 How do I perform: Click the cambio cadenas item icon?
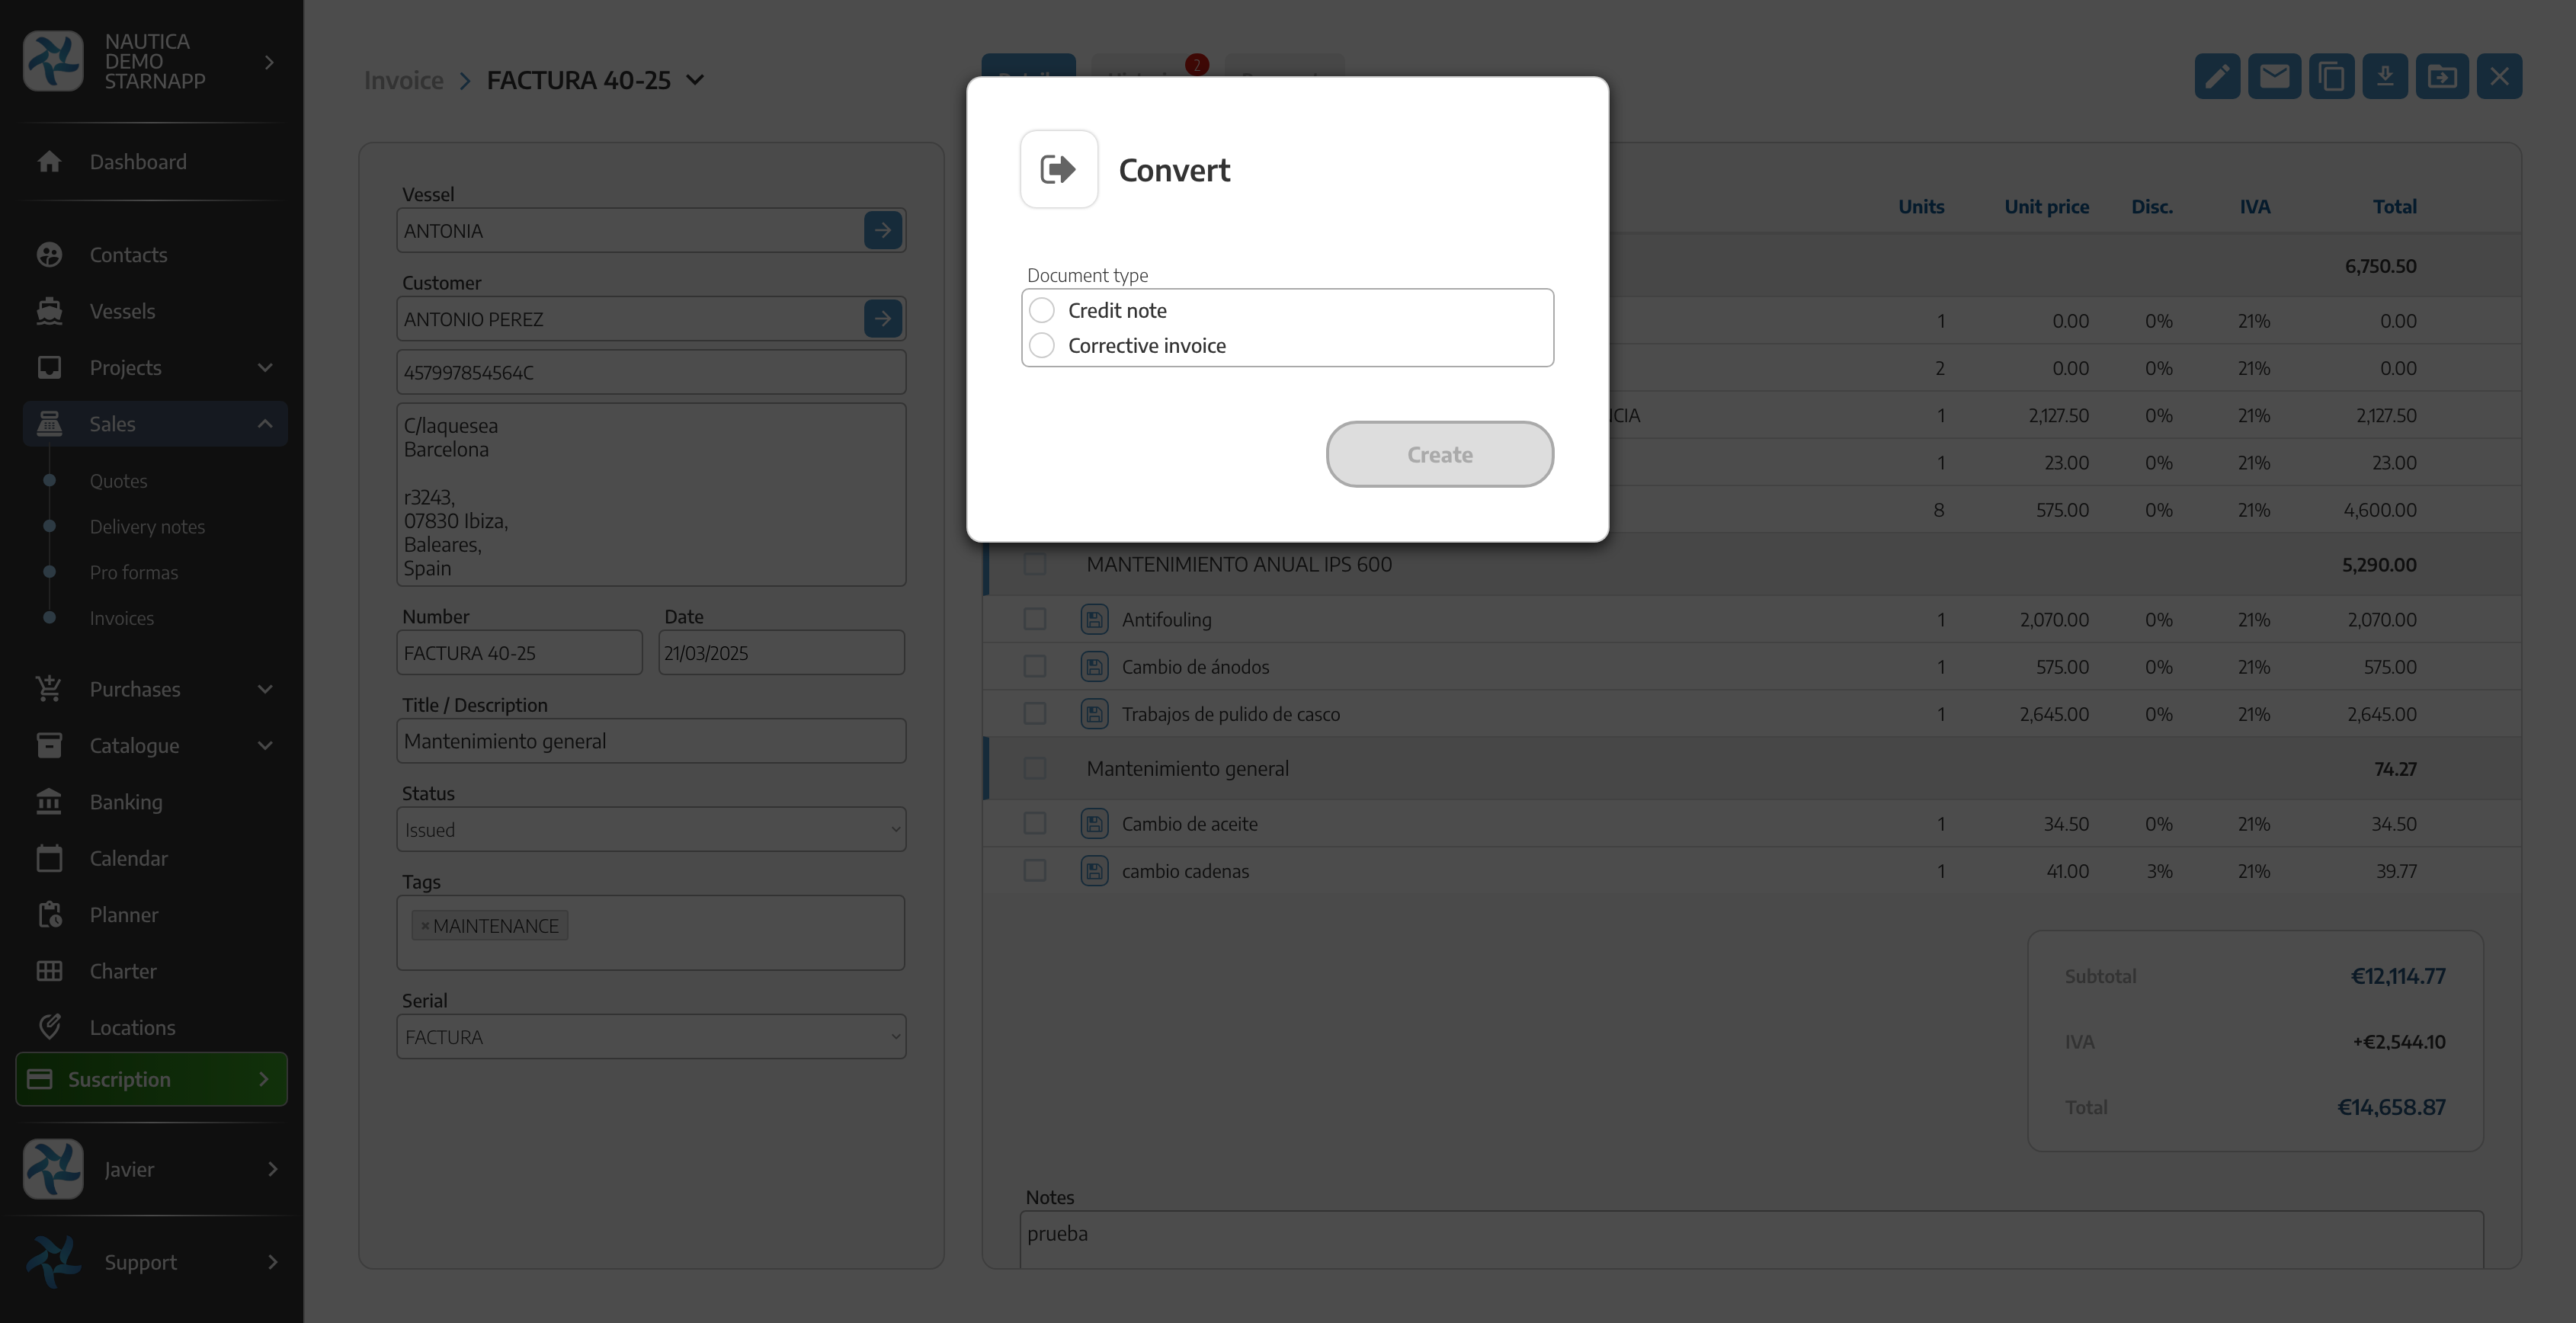[1094, 871]
